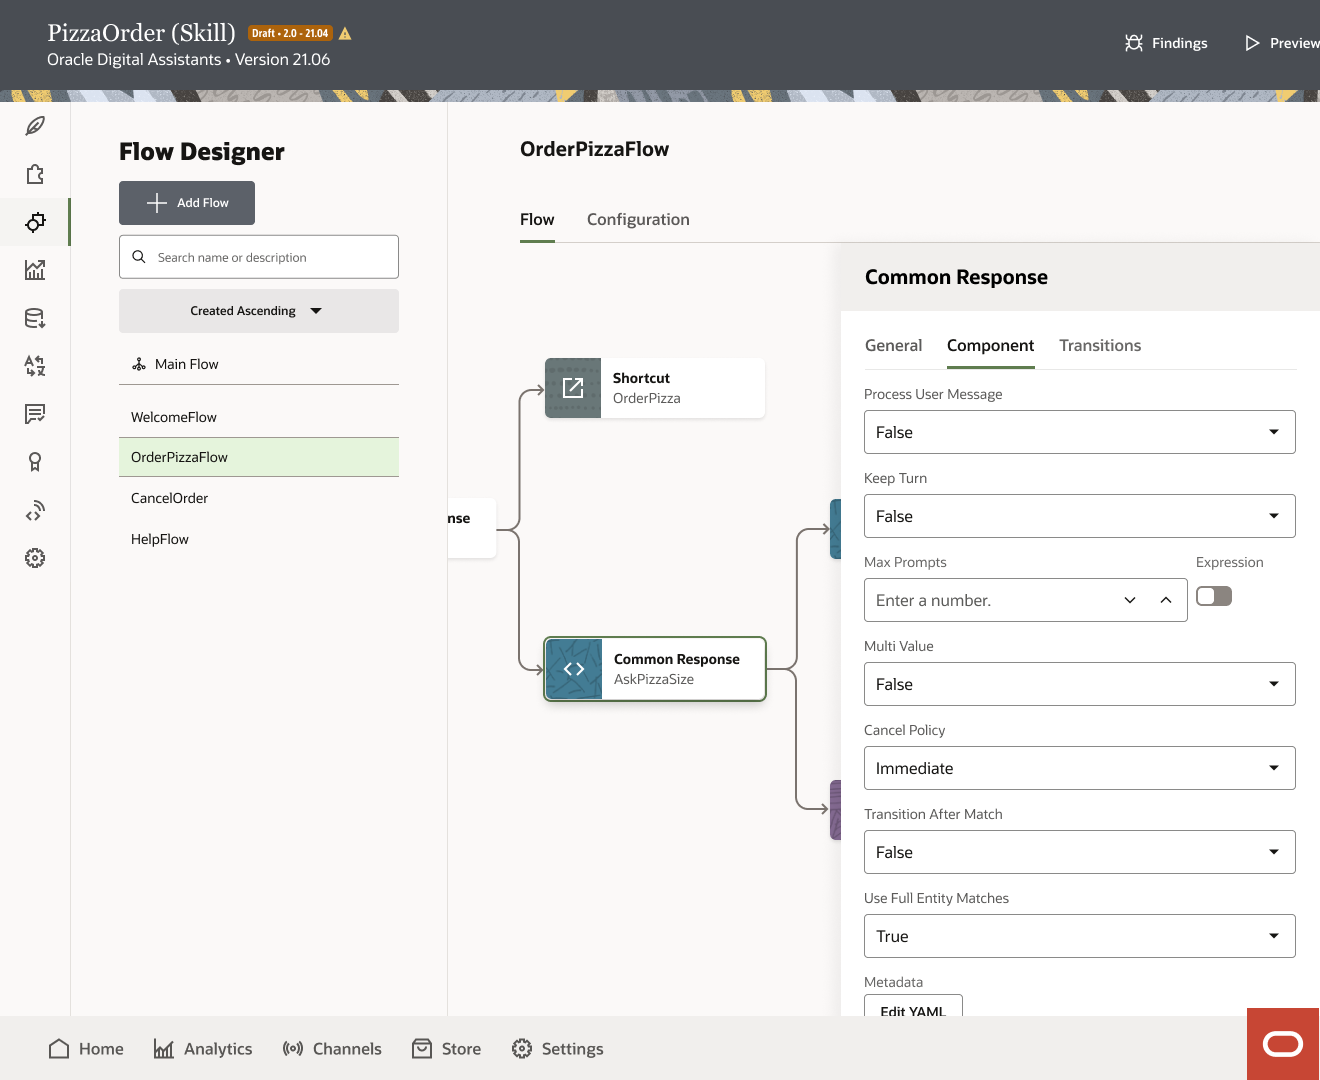
Task: Click the Max Prompts number field
Action: [1026, 600]
